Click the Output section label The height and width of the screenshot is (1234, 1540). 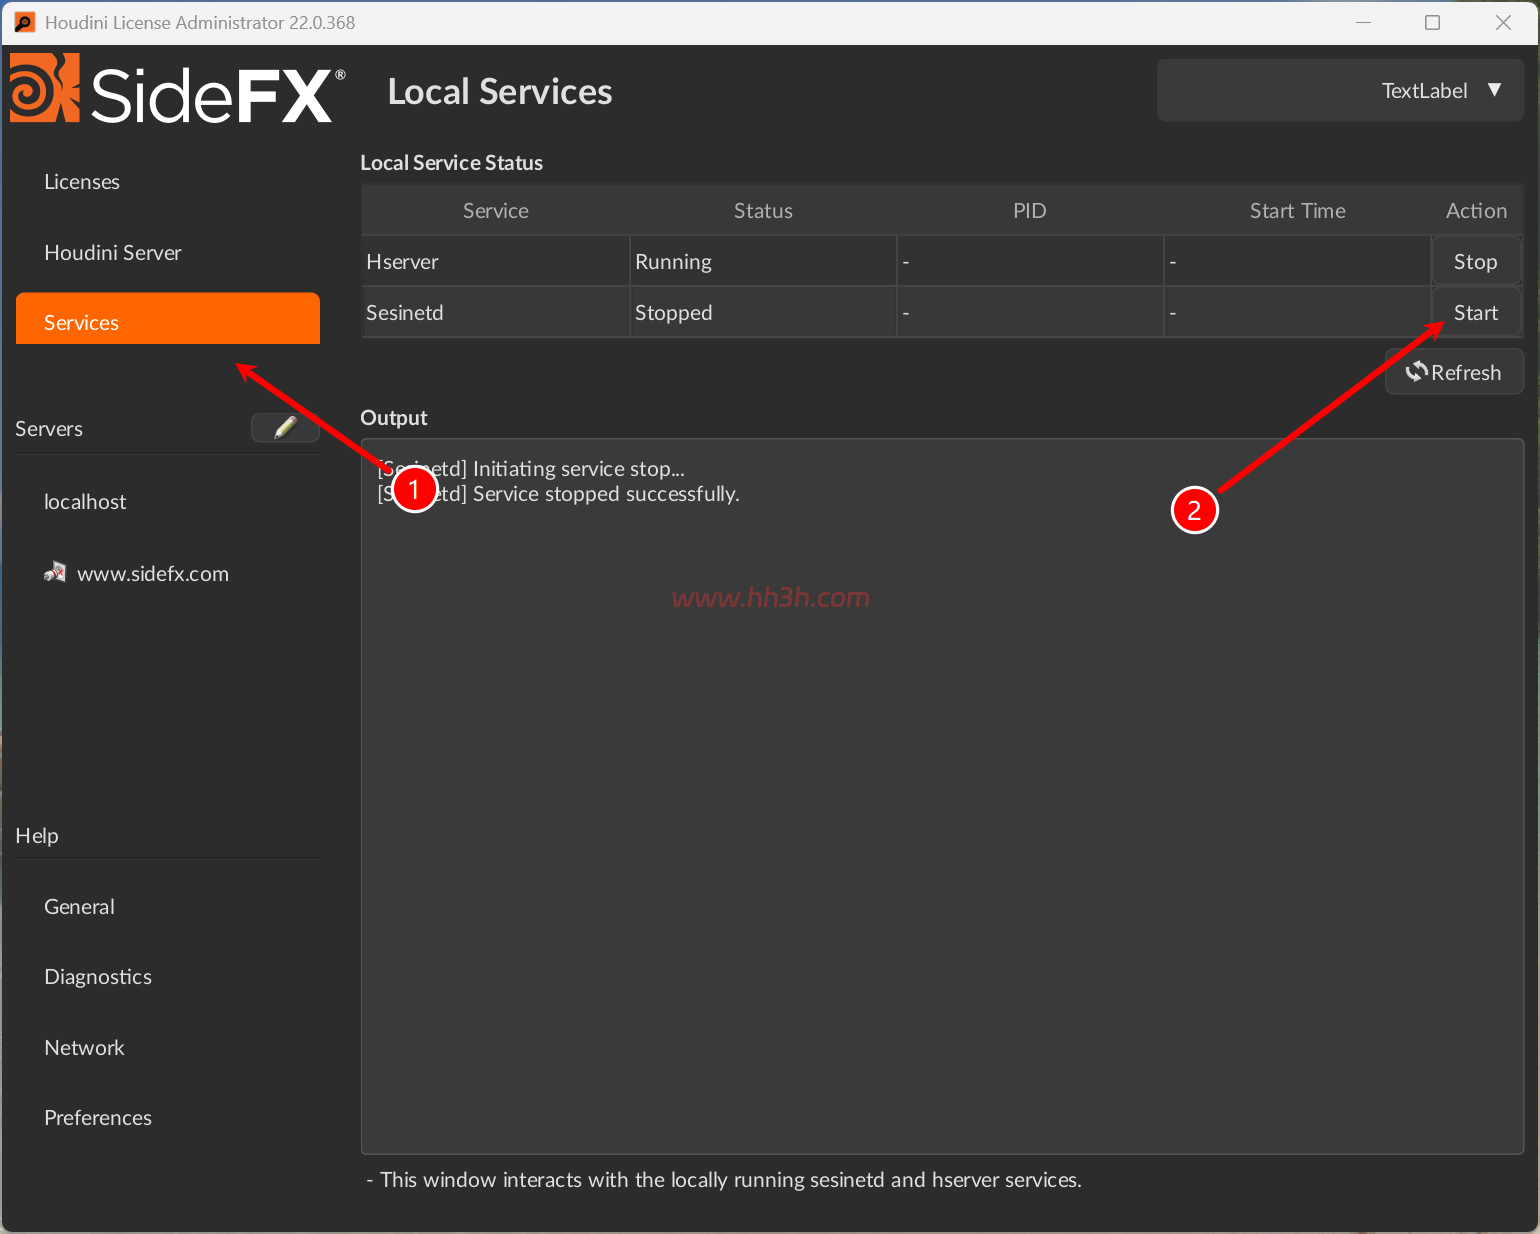[393, 418]
